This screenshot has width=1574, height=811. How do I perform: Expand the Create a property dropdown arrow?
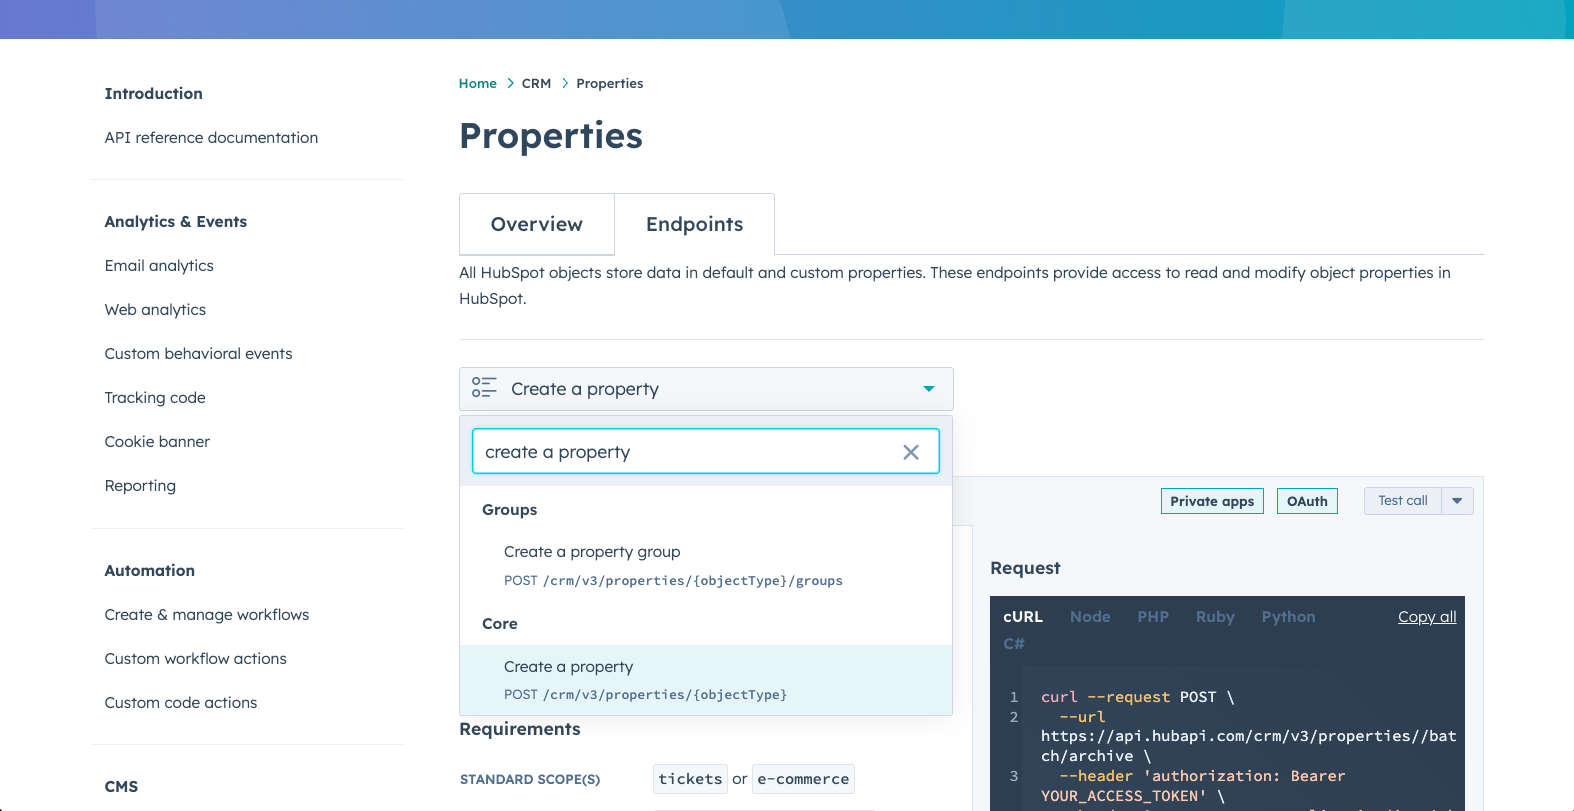coord(928,389)
